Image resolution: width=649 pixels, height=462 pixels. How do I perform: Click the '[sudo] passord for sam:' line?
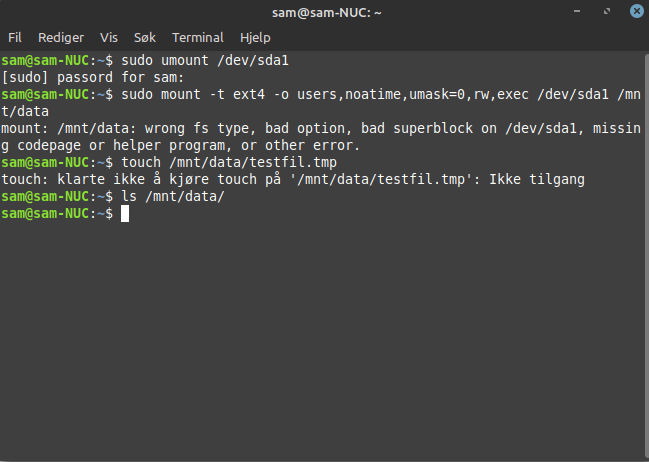coord(93,77)
